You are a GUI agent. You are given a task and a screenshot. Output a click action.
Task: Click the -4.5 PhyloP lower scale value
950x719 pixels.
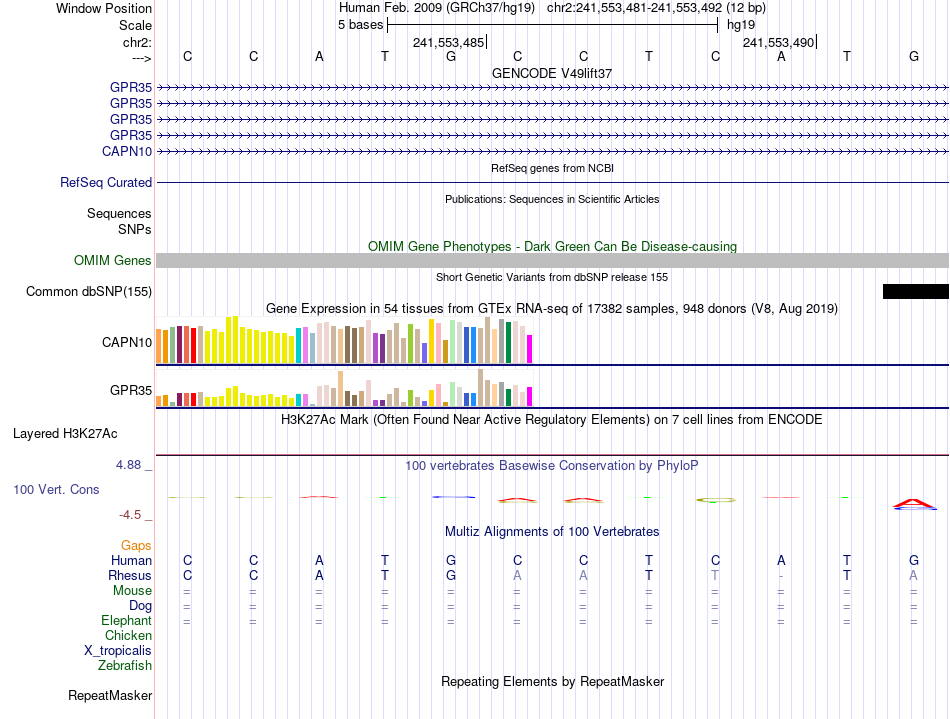(x=130, y=515)
